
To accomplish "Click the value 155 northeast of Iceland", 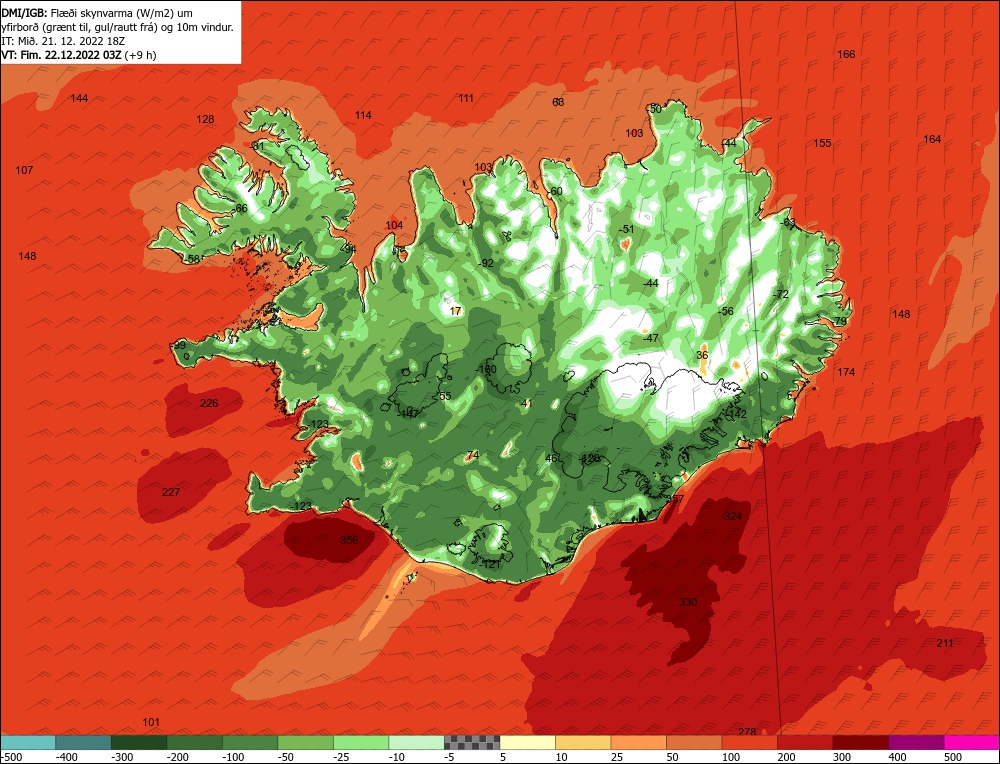I will click(x=823, y=143).
